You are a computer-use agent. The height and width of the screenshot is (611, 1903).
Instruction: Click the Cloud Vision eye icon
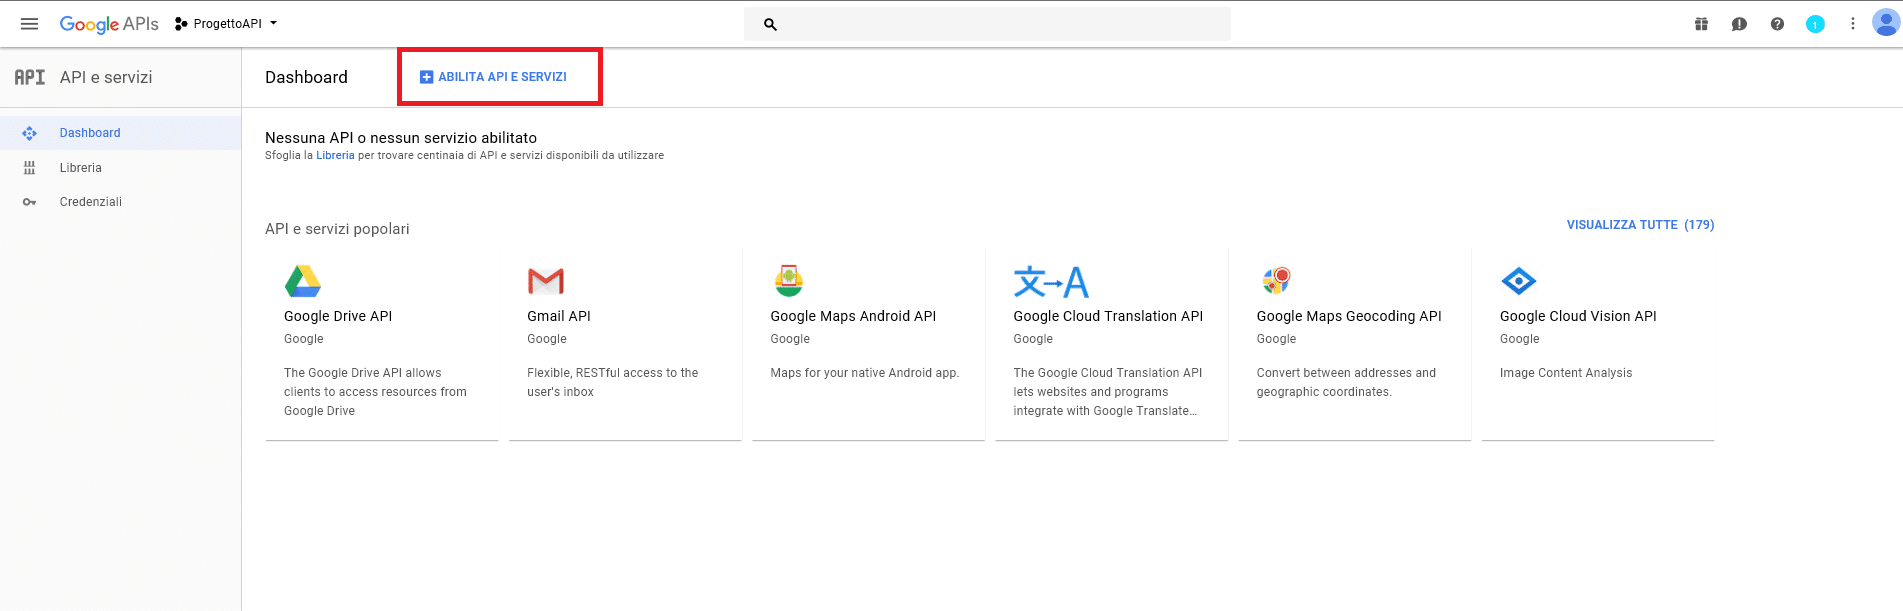click(x=1519, y=282)
